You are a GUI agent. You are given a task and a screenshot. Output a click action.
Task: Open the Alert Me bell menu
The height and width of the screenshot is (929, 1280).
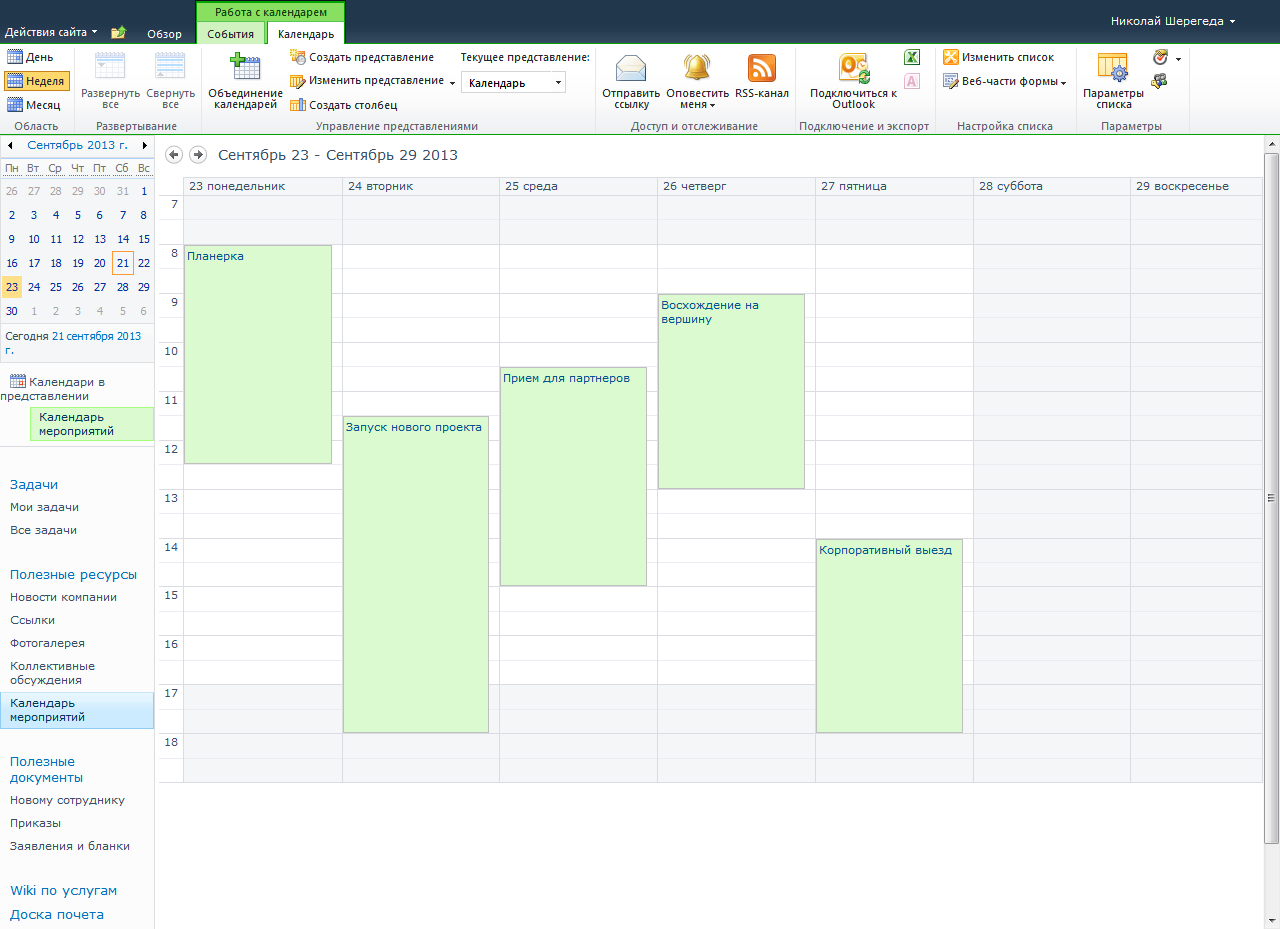click(x=697, y=80)
